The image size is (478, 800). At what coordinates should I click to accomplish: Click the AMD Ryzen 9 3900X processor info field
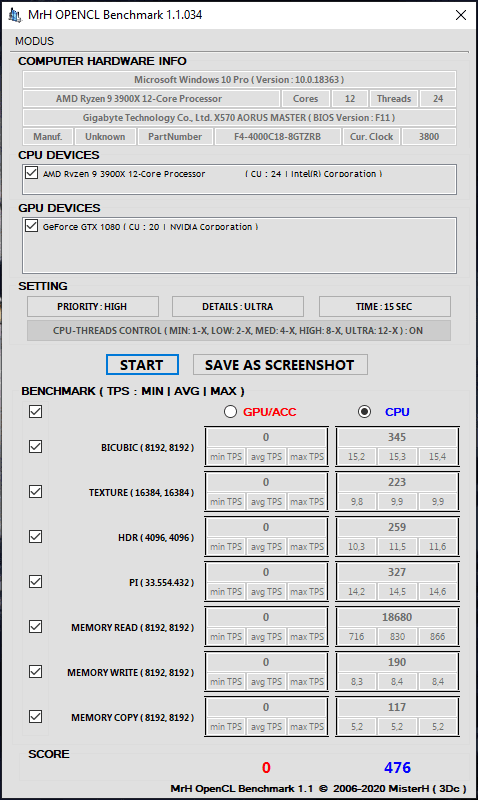point(152,98)
